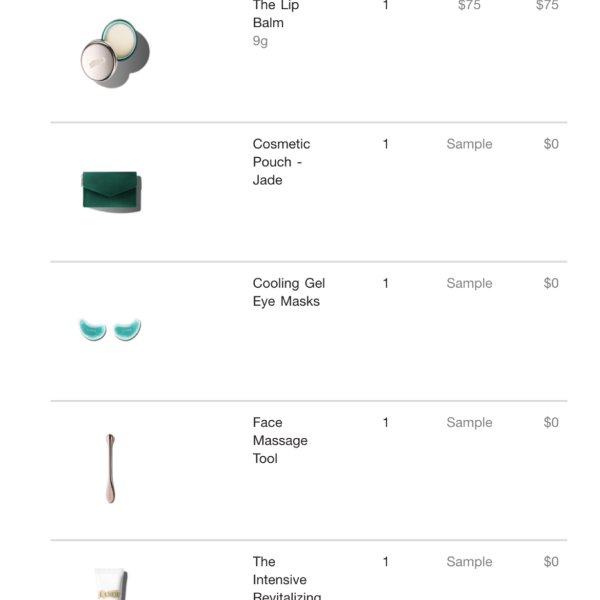Screen dimensions: 600x600
Task: Click the Sample label for Face Massage Tool
Action: (x=469, y=422)
